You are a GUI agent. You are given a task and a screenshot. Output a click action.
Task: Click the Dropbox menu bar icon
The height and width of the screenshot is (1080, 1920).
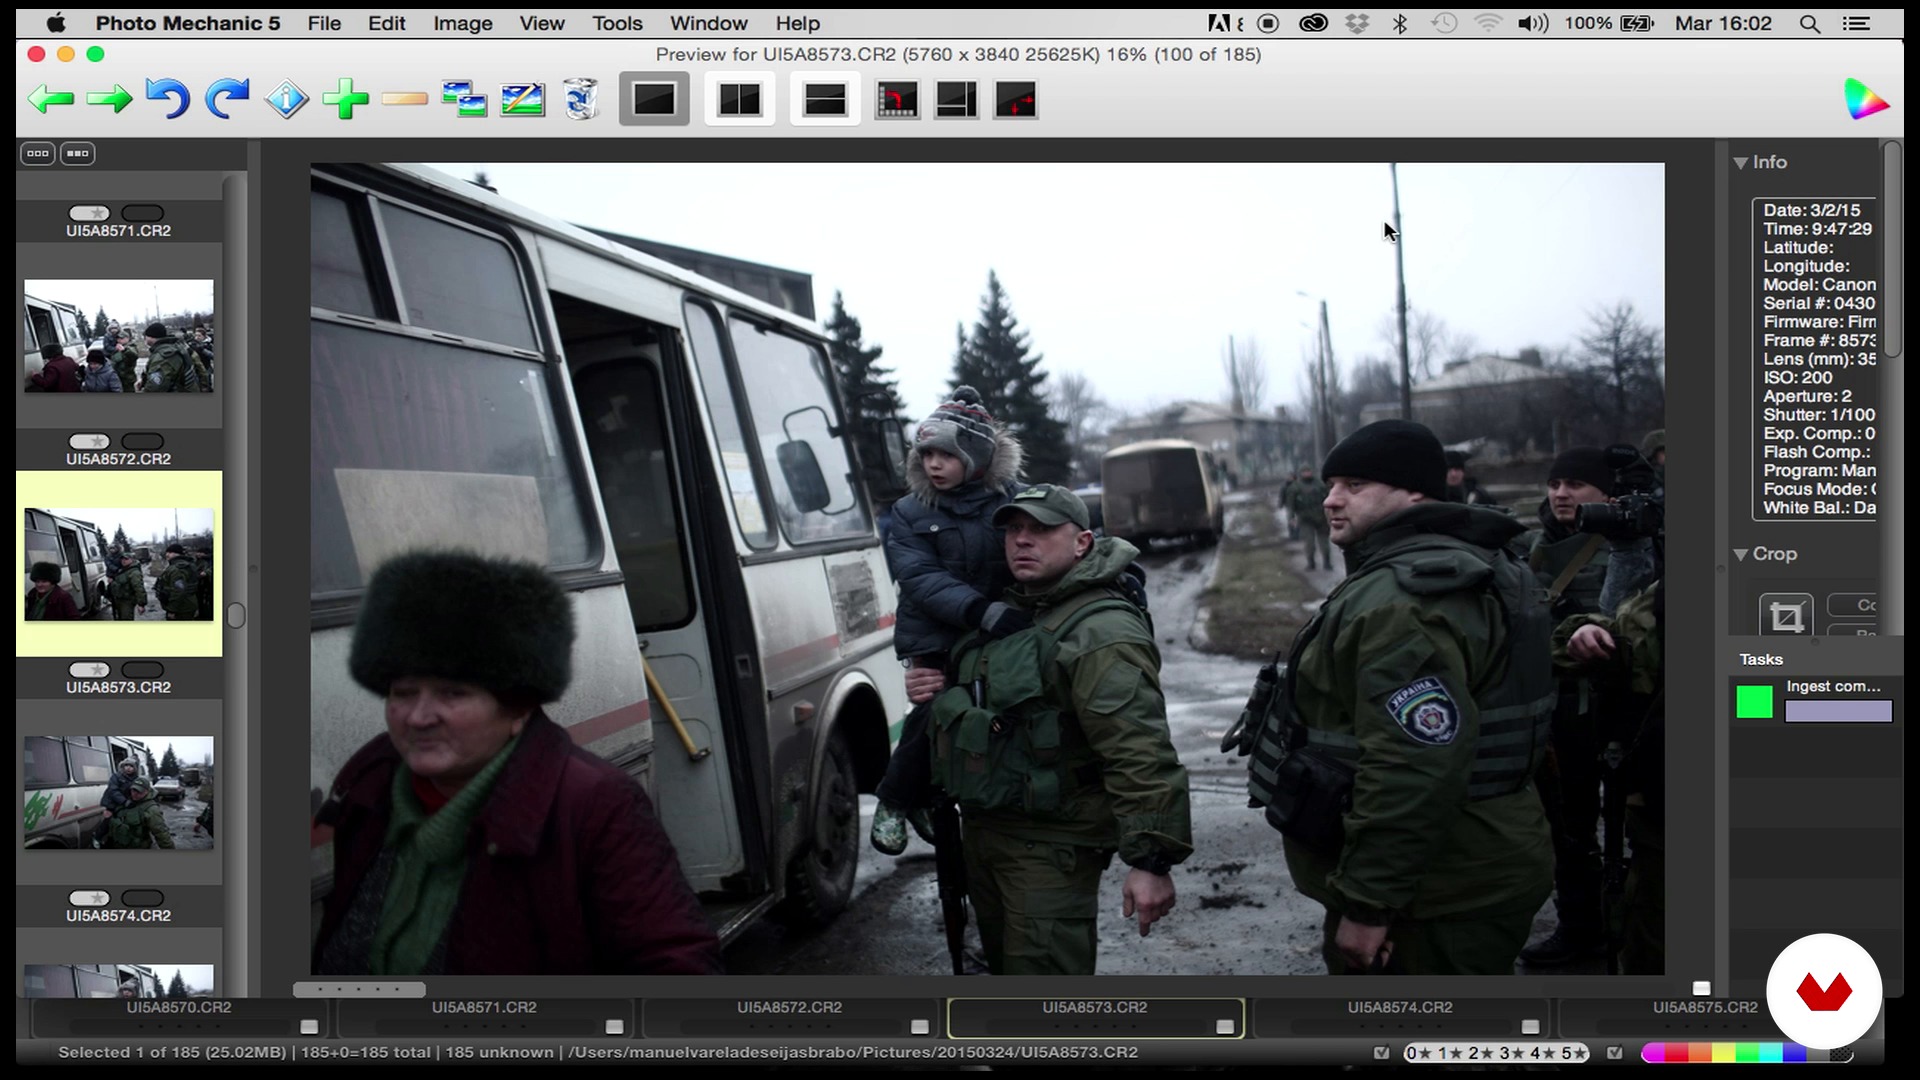pyautogui.click(x=1357, y=23)
